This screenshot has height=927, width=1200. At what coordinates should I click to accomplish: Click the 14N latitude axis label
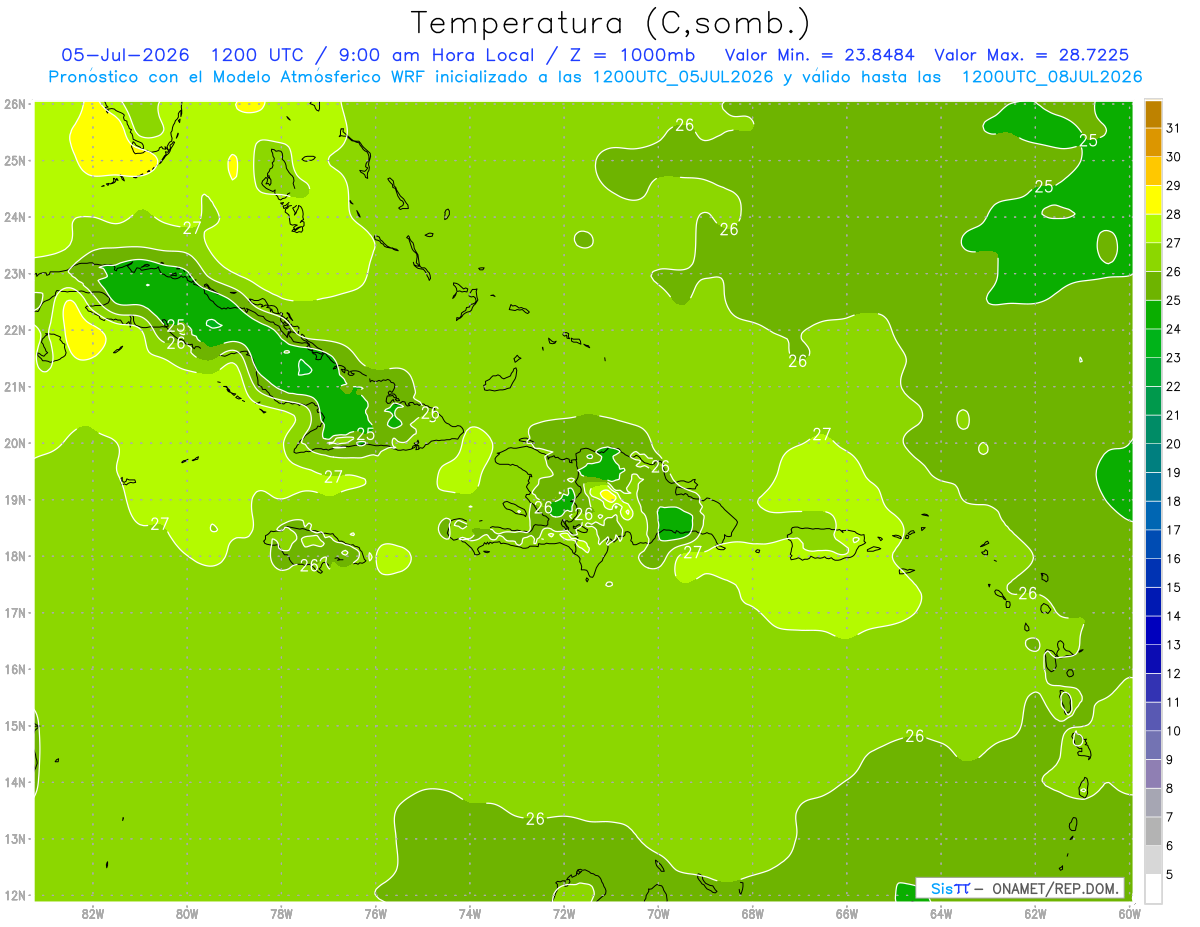tap(14, 782)
